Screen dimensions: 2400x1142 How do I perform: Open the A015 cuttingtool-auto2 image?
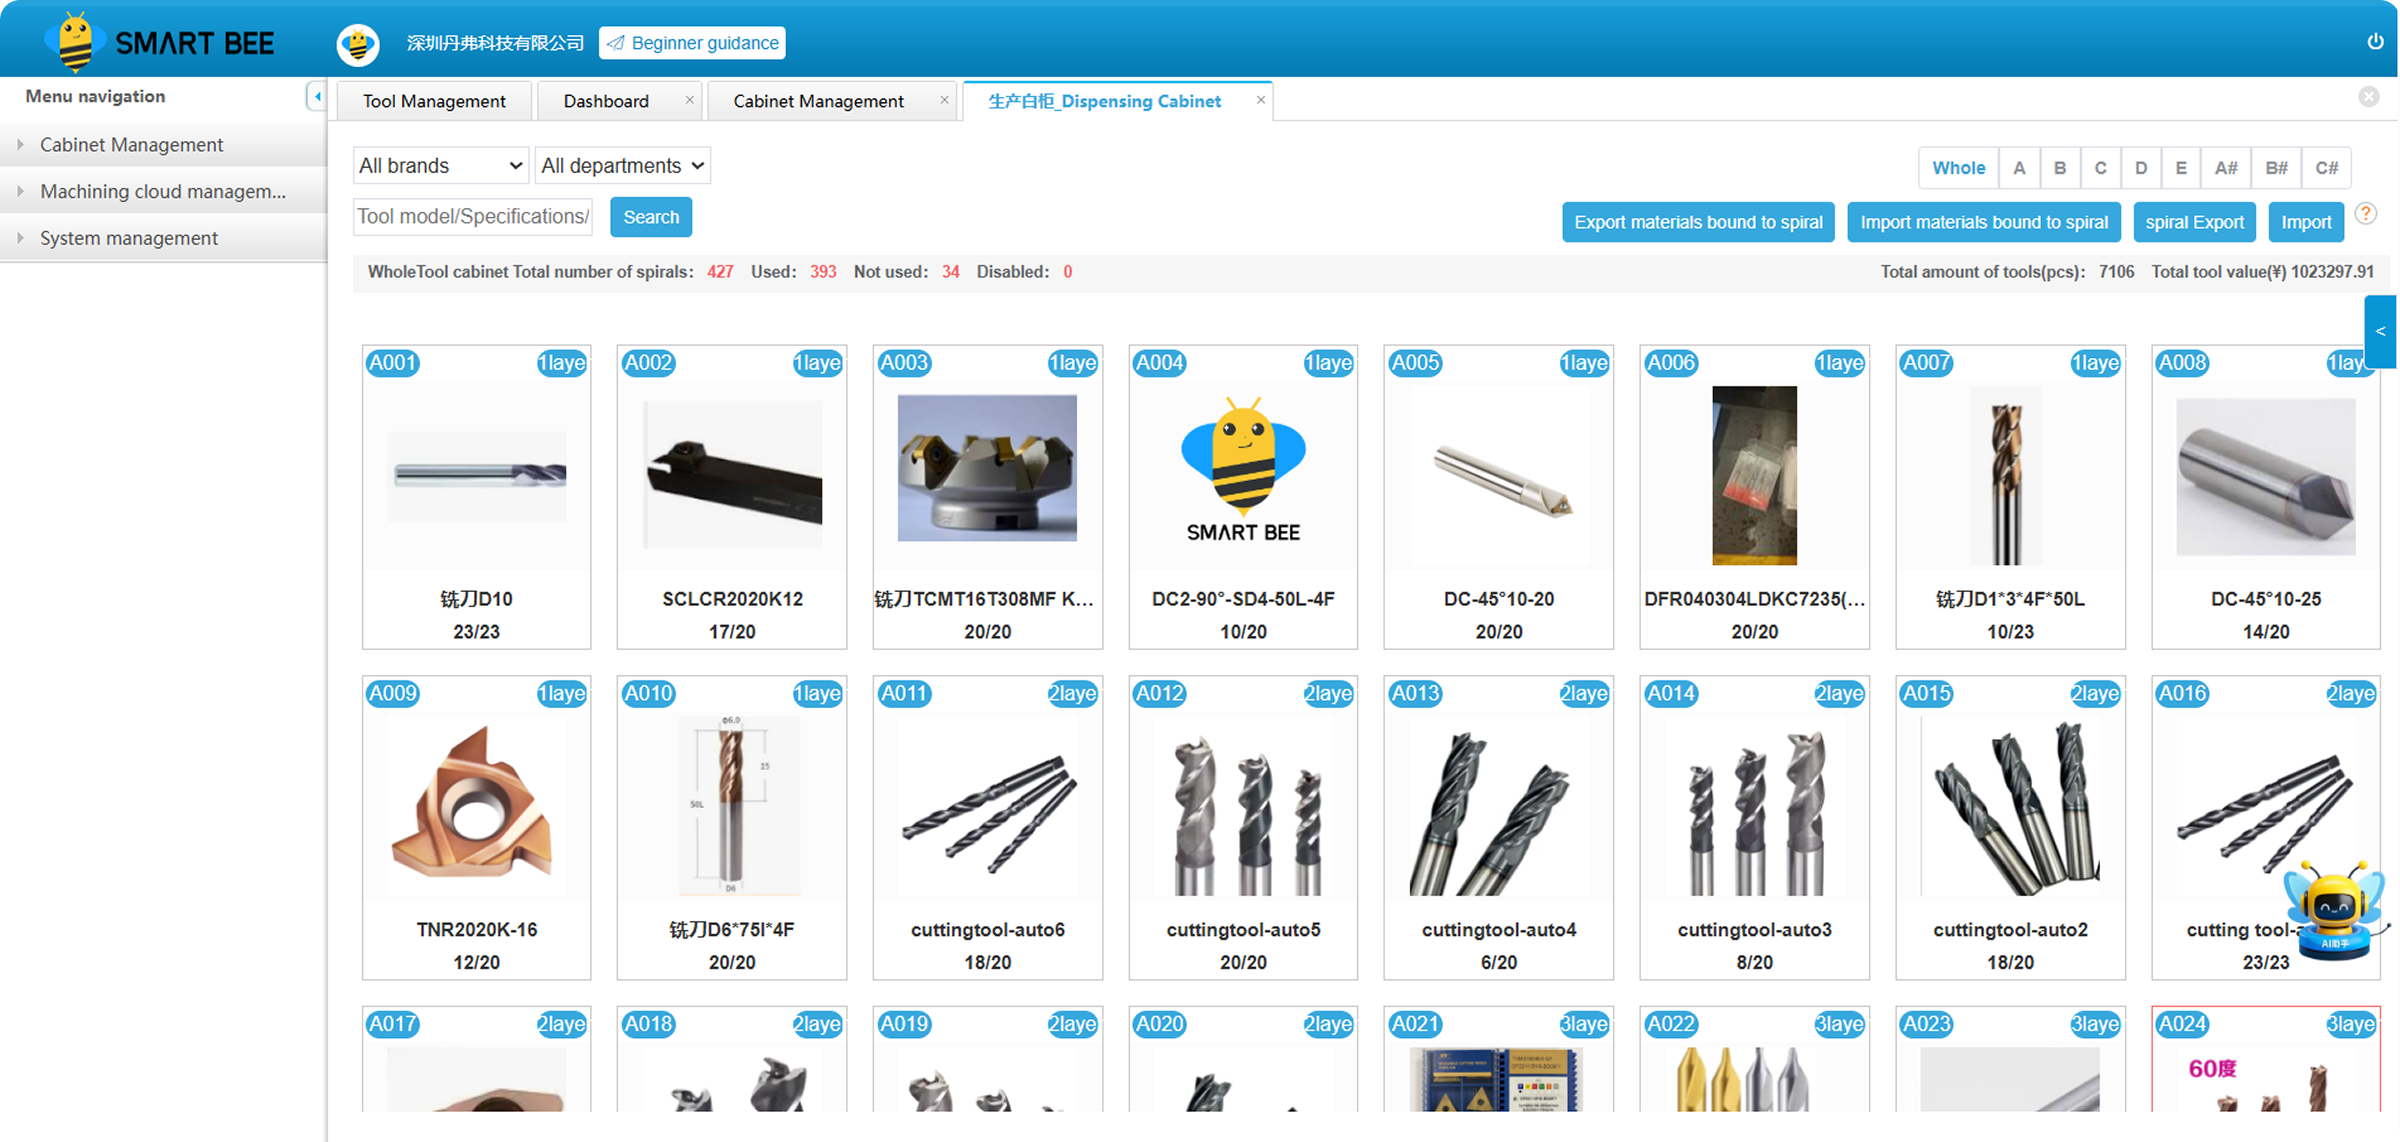[2010, 807]
